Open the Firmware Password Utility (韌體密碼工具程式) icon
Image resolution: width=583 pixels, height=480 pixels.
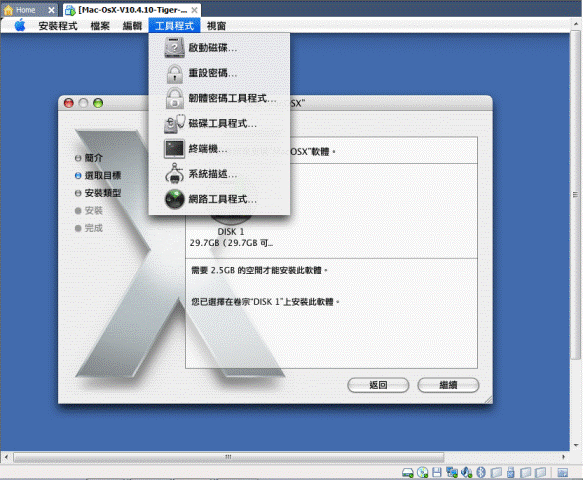[x=174, y=98]
